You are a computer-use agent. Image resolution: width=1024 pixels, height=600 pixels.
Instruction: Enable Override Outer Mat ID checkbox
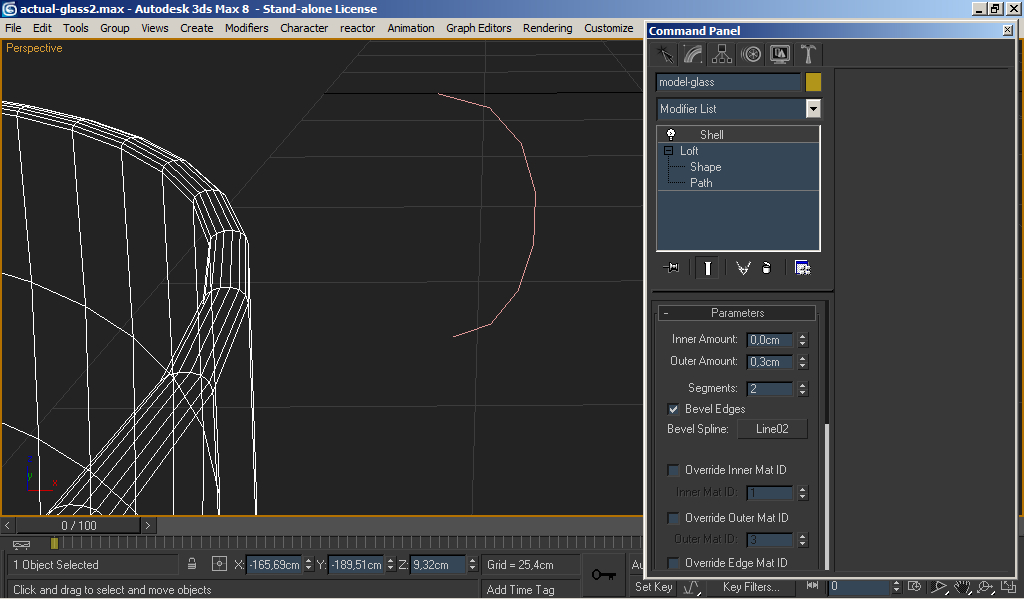(673, 518)
